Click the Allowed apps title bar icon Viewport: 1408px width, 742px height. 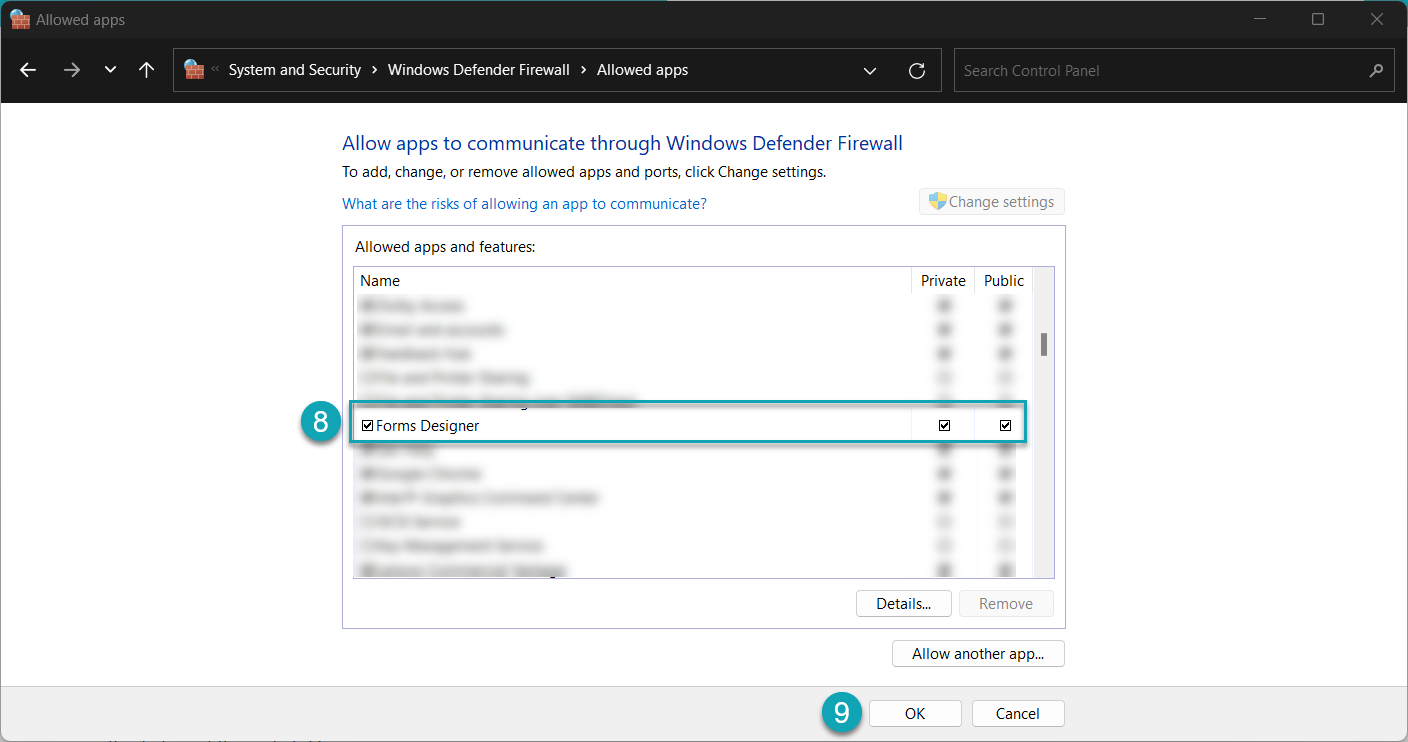click(20, 19)
